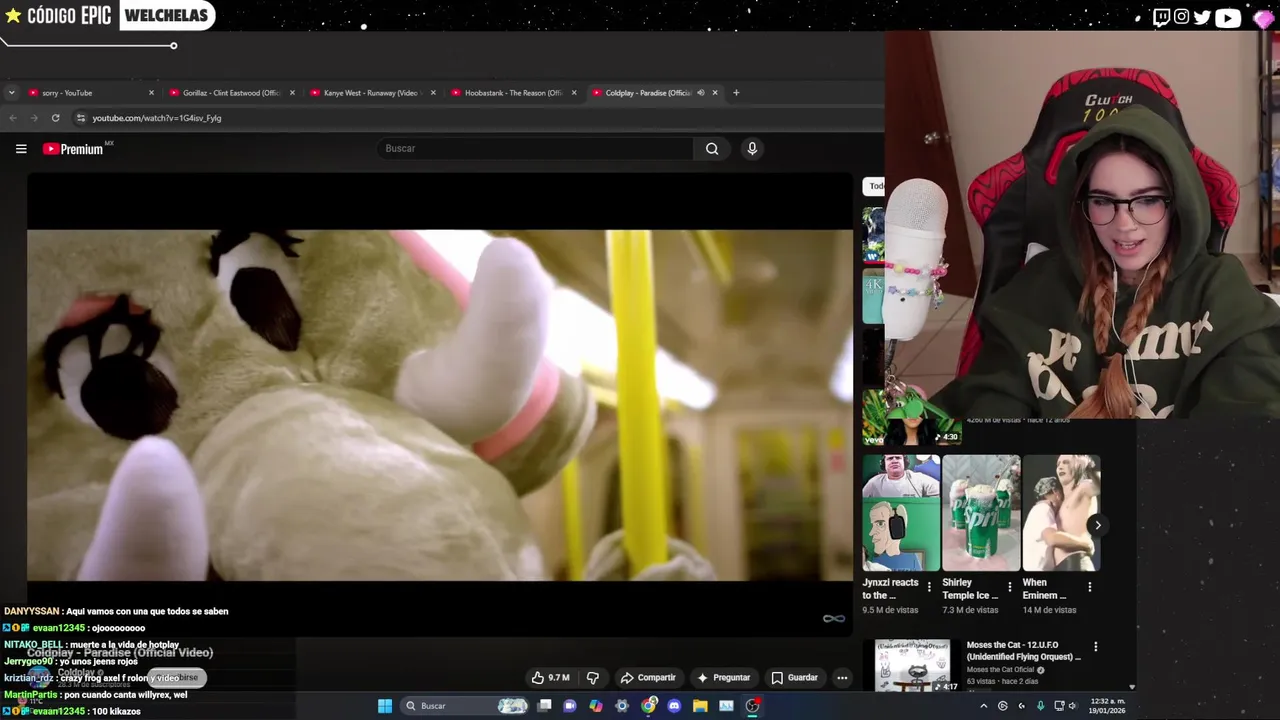The height and width of the screenshot is (720, 1280).
Task: Open the Windows Start menu
Action: click(385, 706)
